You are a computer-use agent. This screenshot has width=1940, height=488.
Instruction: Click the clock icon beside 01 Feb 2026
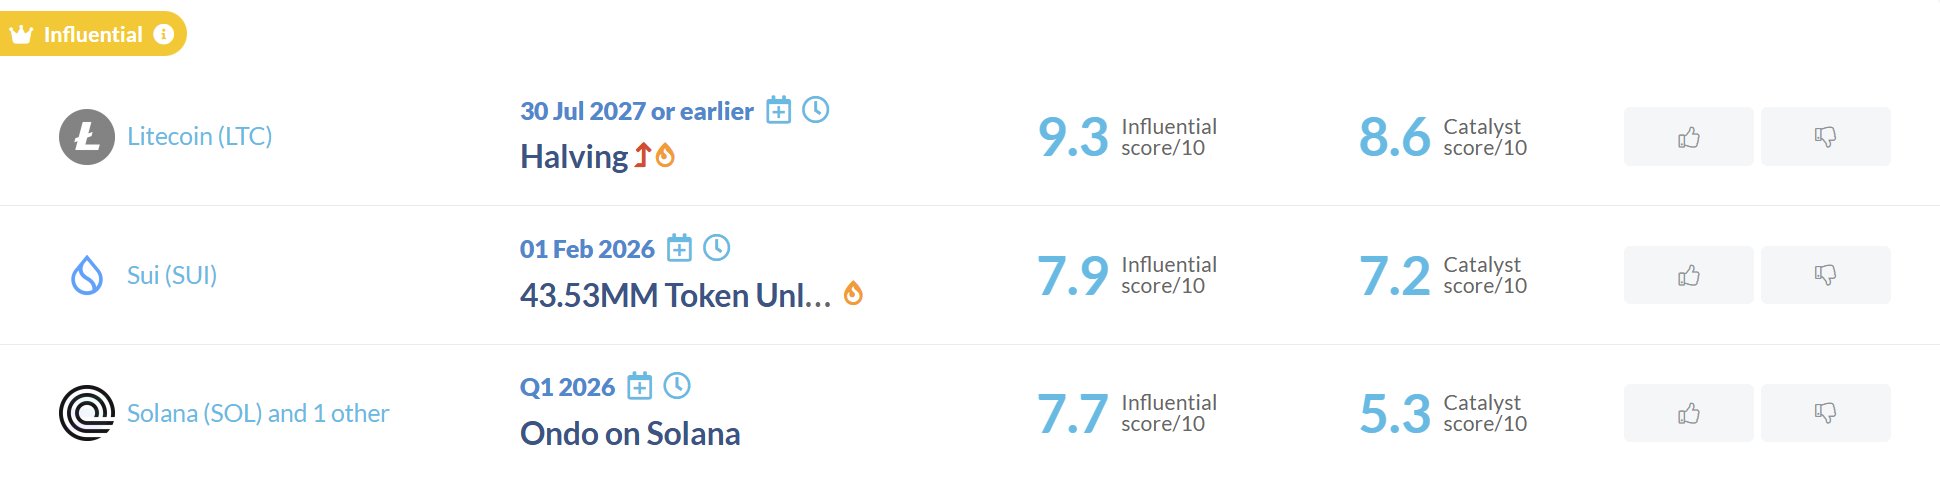point(717,247)
